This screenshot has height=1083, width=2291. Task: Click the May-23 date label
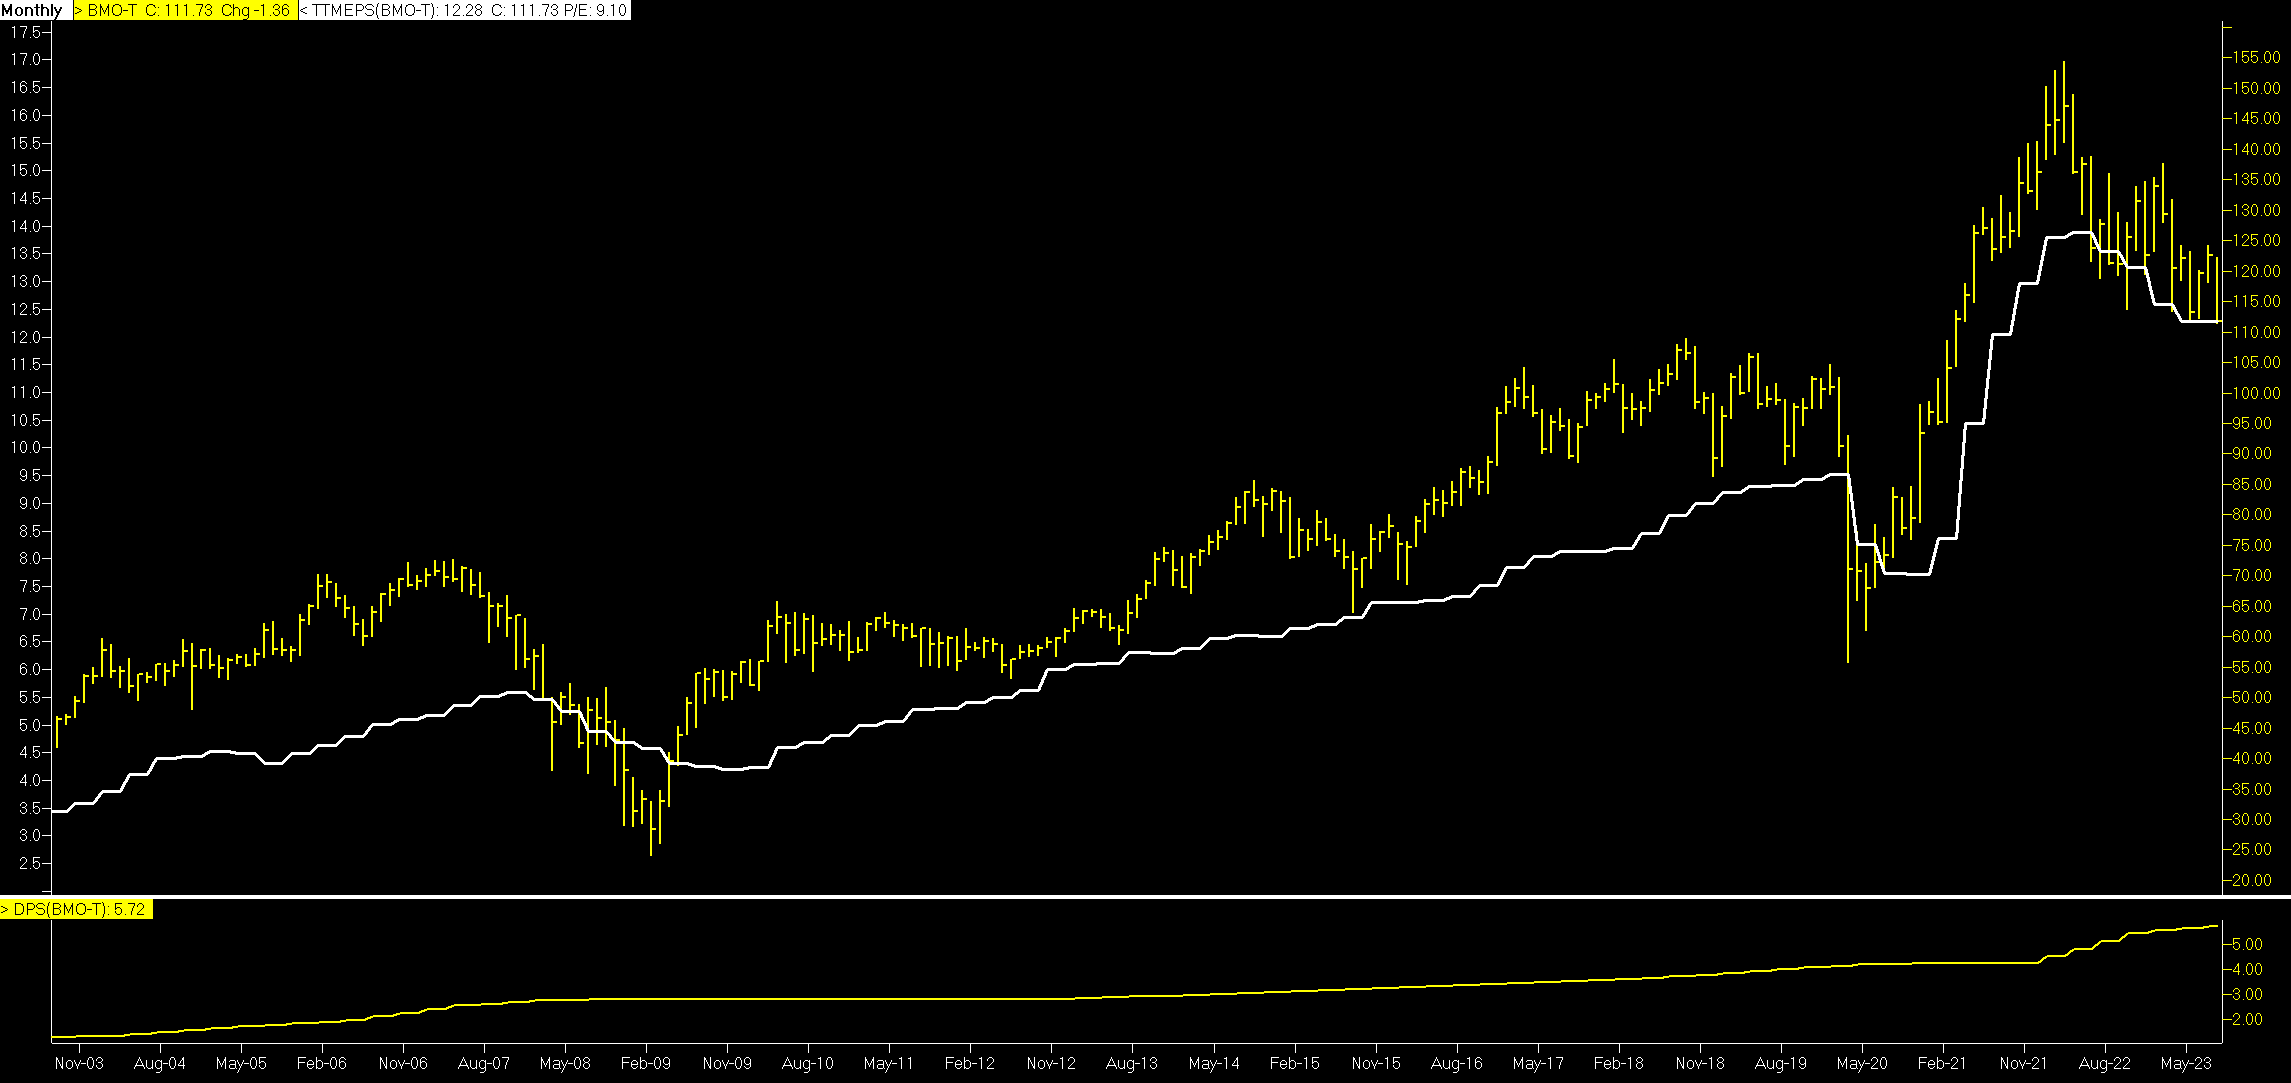coord(2186,1063)
